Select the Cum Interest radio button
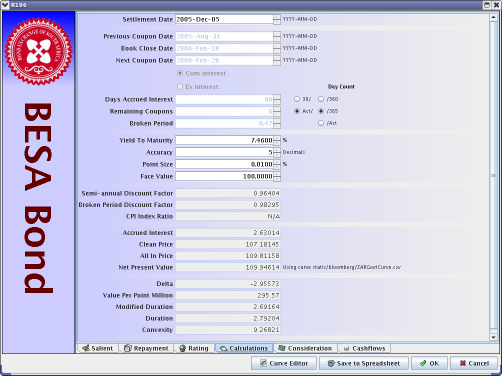The height and width of the screenshot is (376, 502). tap(180, 73)
